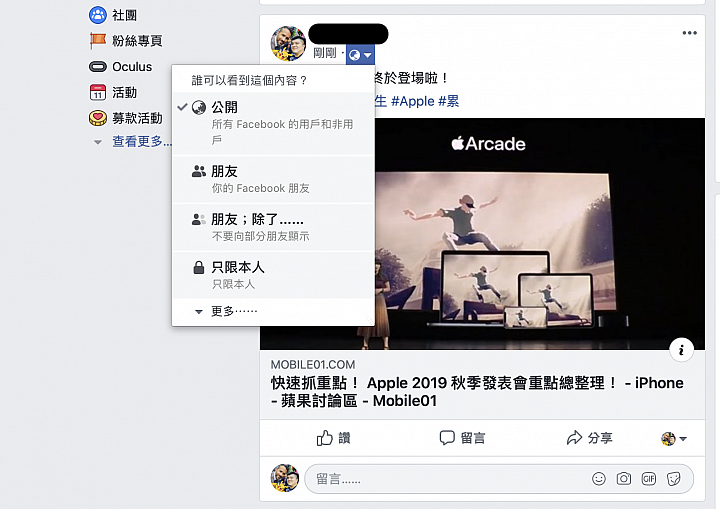Click the 活動 calendar icon
The width and height of the screenshot is (720, 509).
(x=97, y=92)
